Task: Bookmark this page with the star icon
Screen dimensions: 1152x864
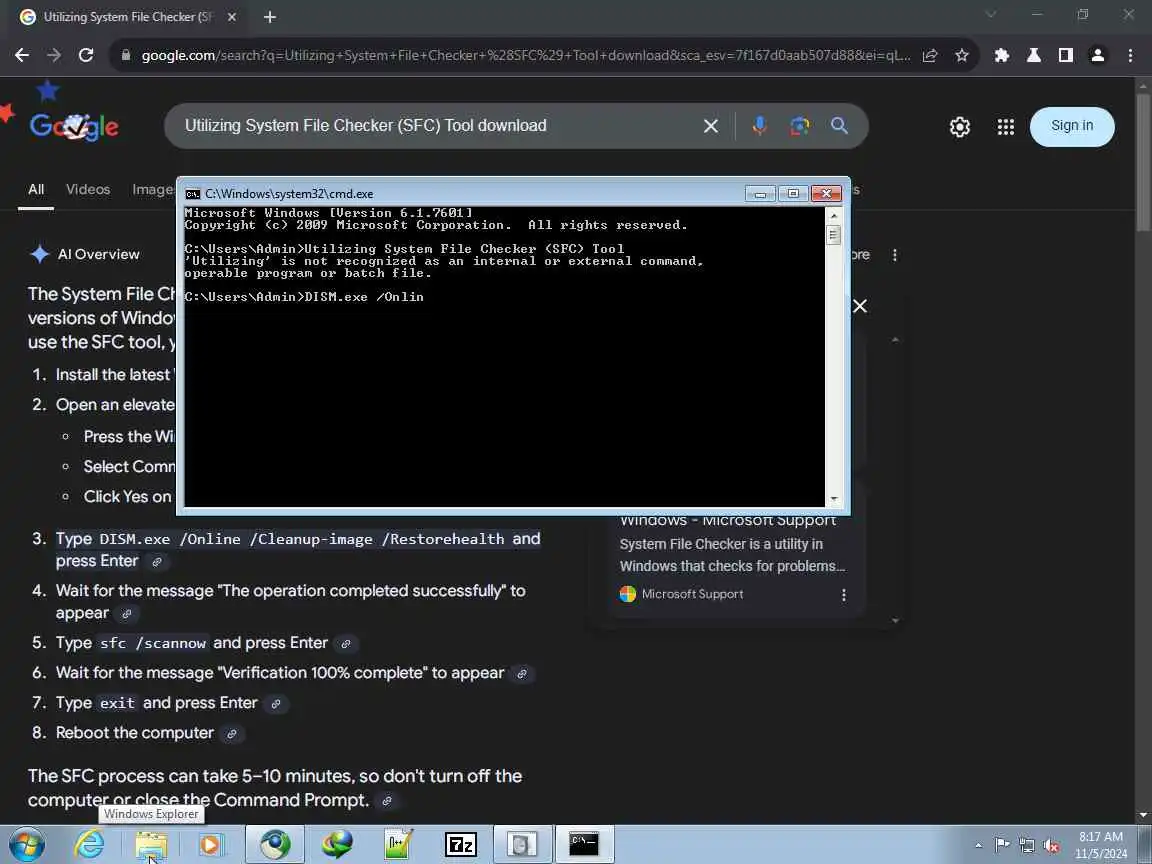Action: pos(961,55)
